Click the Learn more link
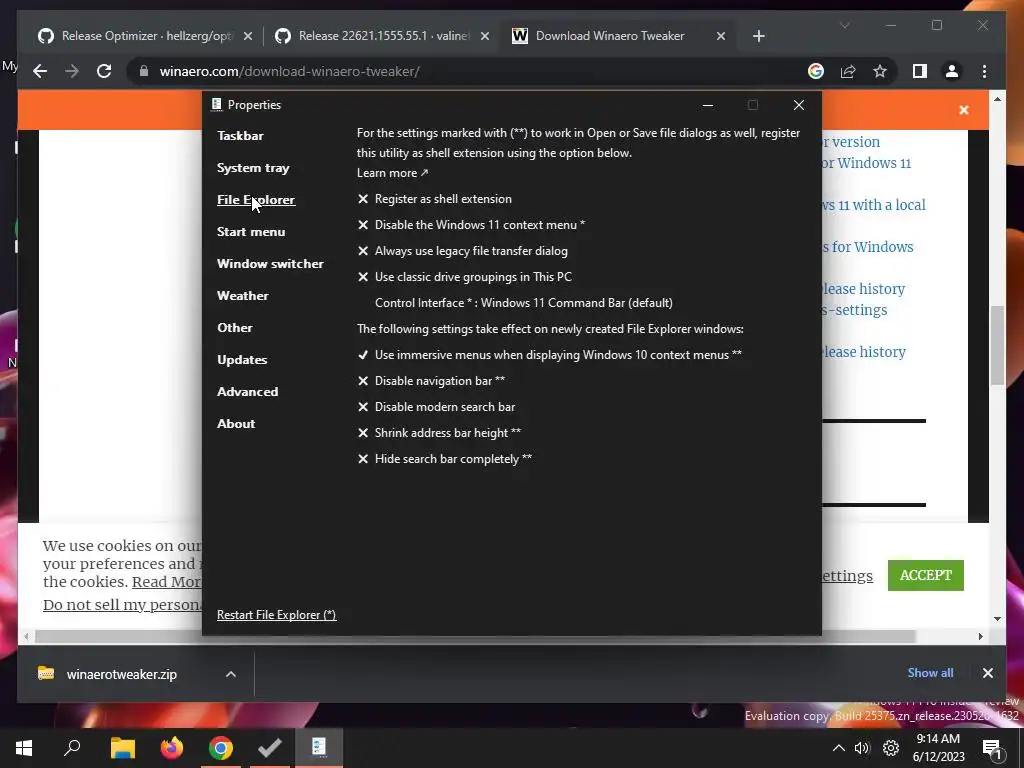 click(392, 173)
